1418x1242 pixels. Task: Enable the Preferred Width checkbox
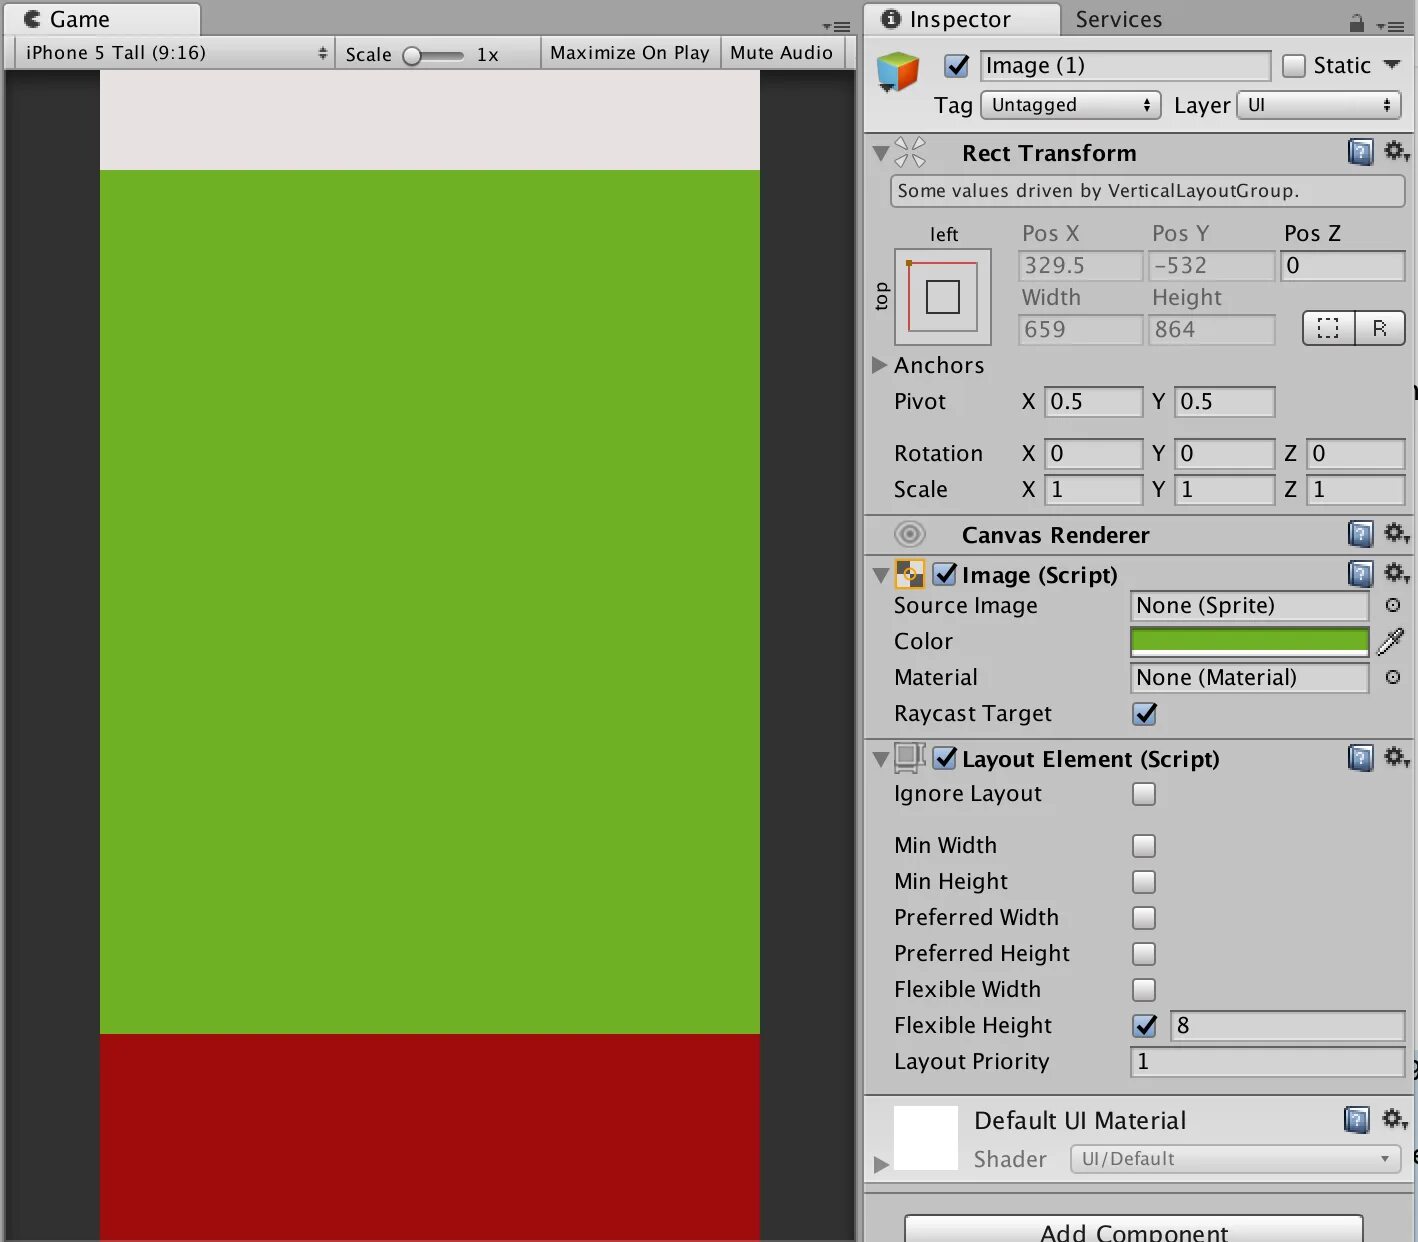tap(1144, 918)
